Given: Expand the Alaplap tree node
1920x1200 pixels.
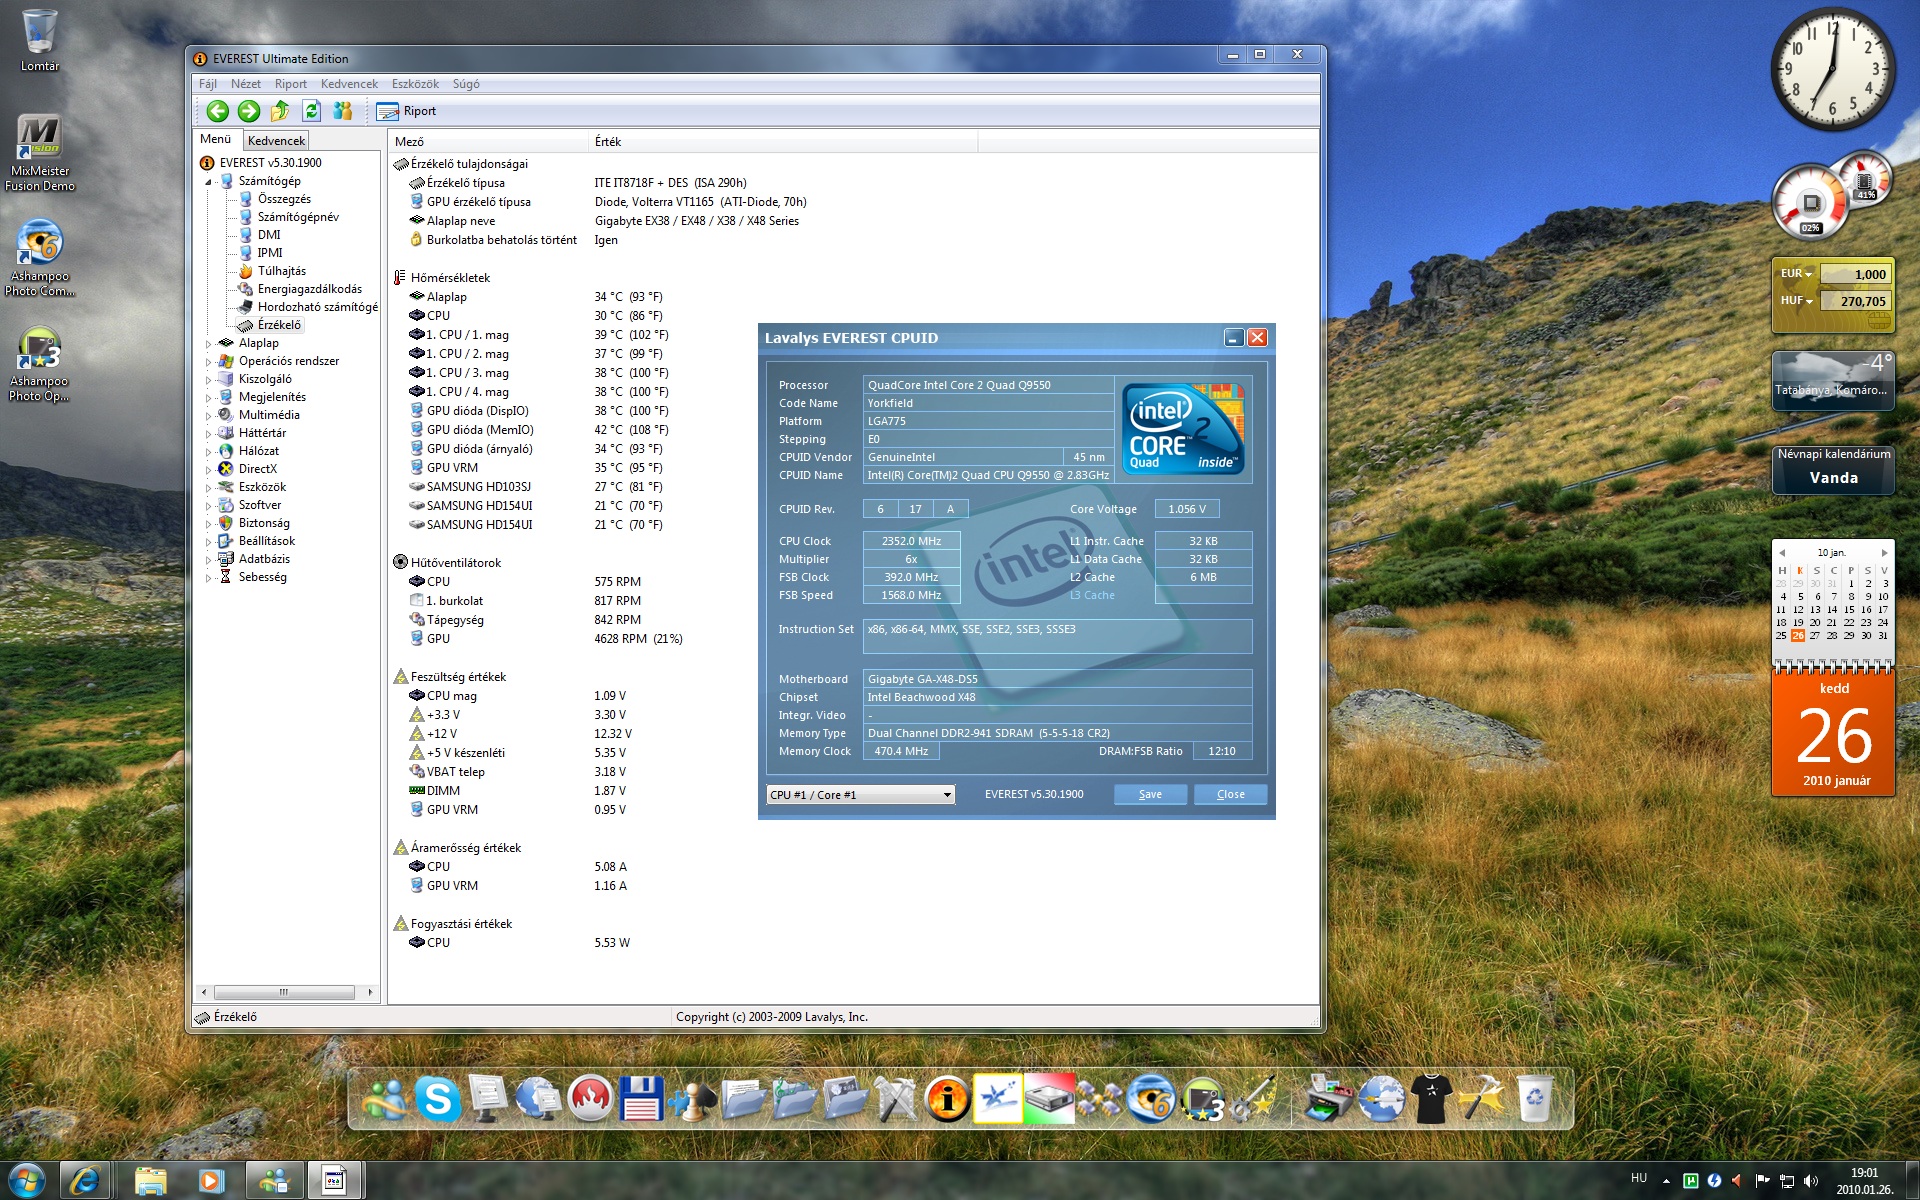Looking at the screenshot, I should [209, 344].
